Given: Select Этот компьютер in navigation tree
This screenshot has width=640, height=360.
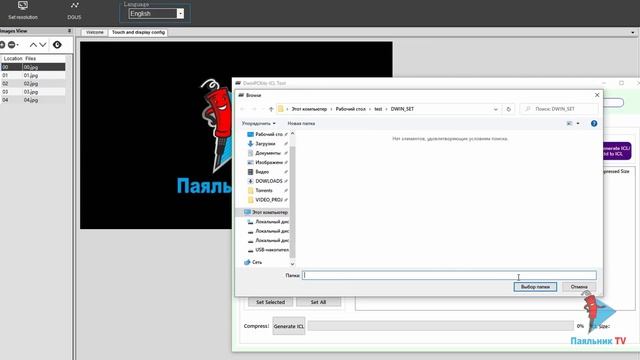Looking at the screenshot, I should 266,212.
